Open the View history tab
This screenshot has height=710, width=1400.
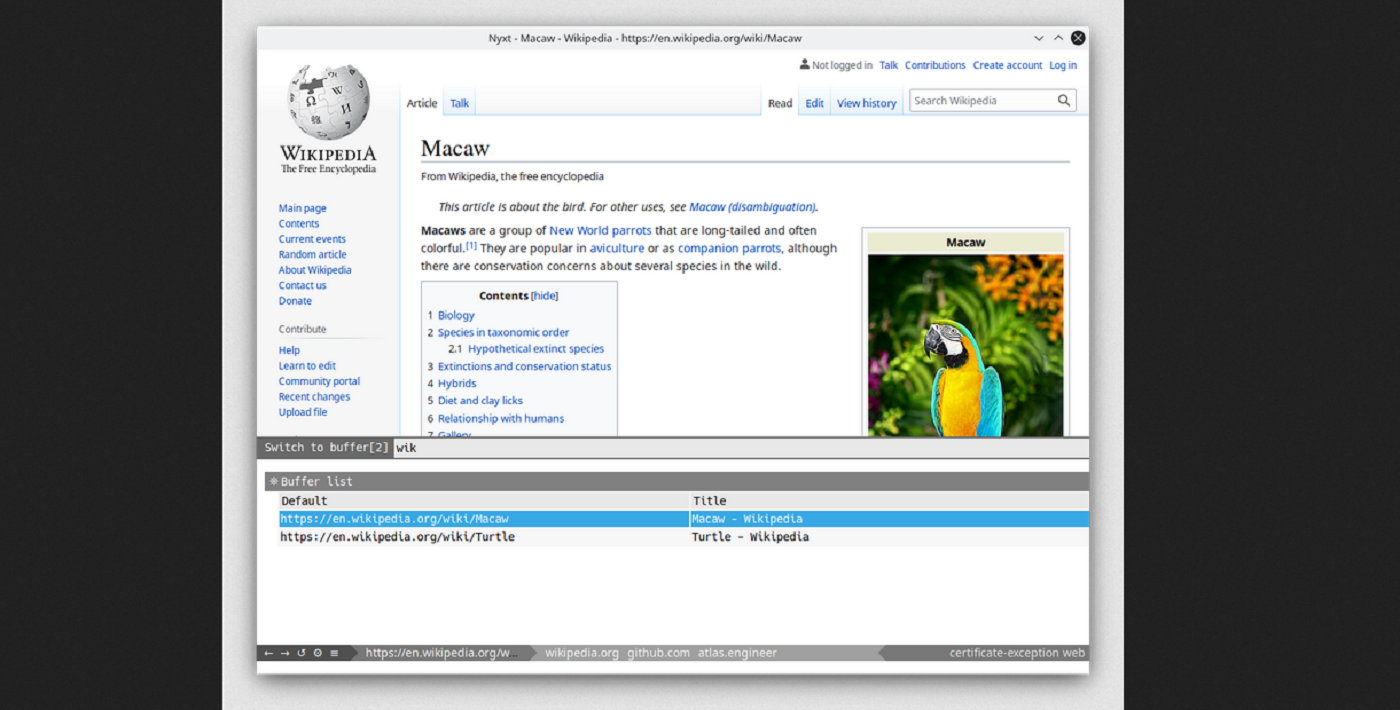(x=866, y=103)
